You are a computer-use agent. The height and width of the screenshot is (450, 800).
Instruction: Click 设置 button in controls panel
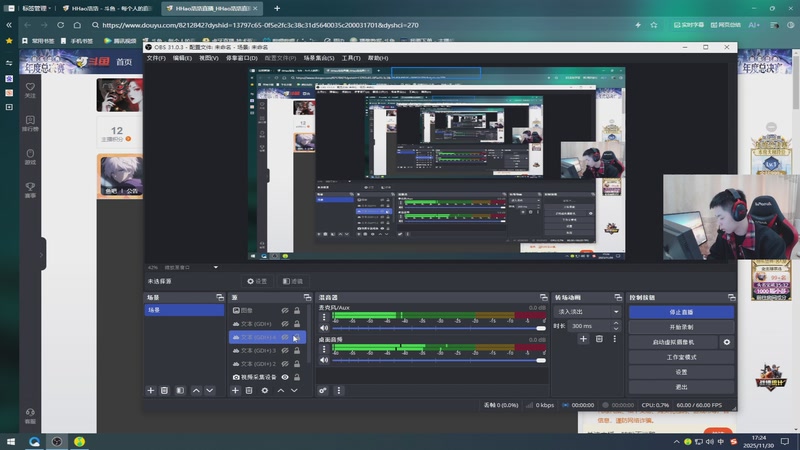[681, 372]
